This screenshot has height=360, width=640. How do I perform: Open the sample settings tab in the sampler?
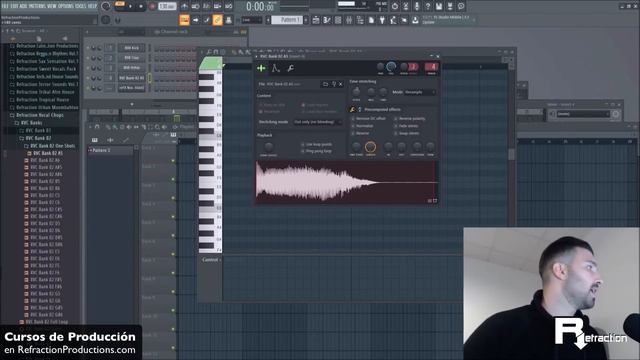[x=261, y=68]
